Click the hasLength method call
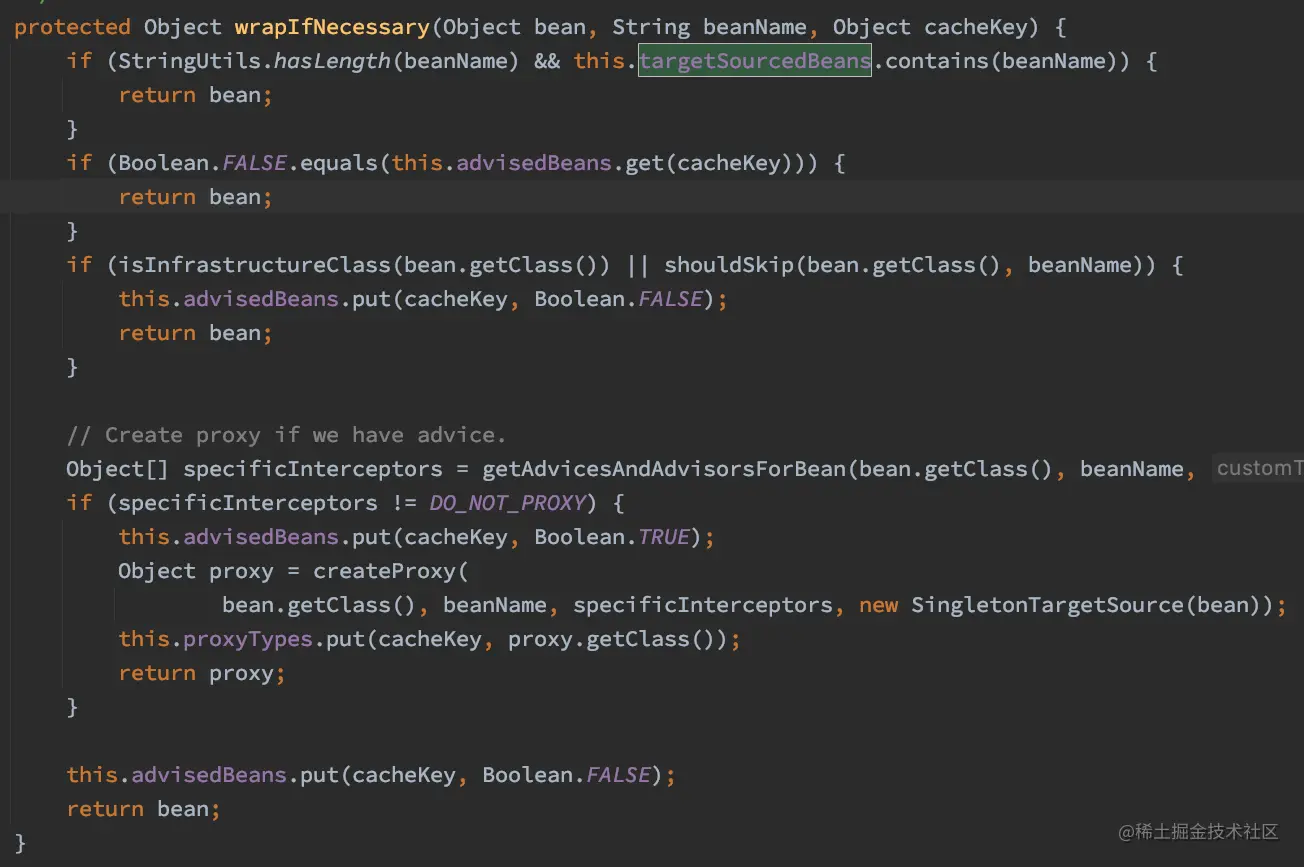Image resolution: width=1304 pixels, height=867 pixels. tap(332, 61)
